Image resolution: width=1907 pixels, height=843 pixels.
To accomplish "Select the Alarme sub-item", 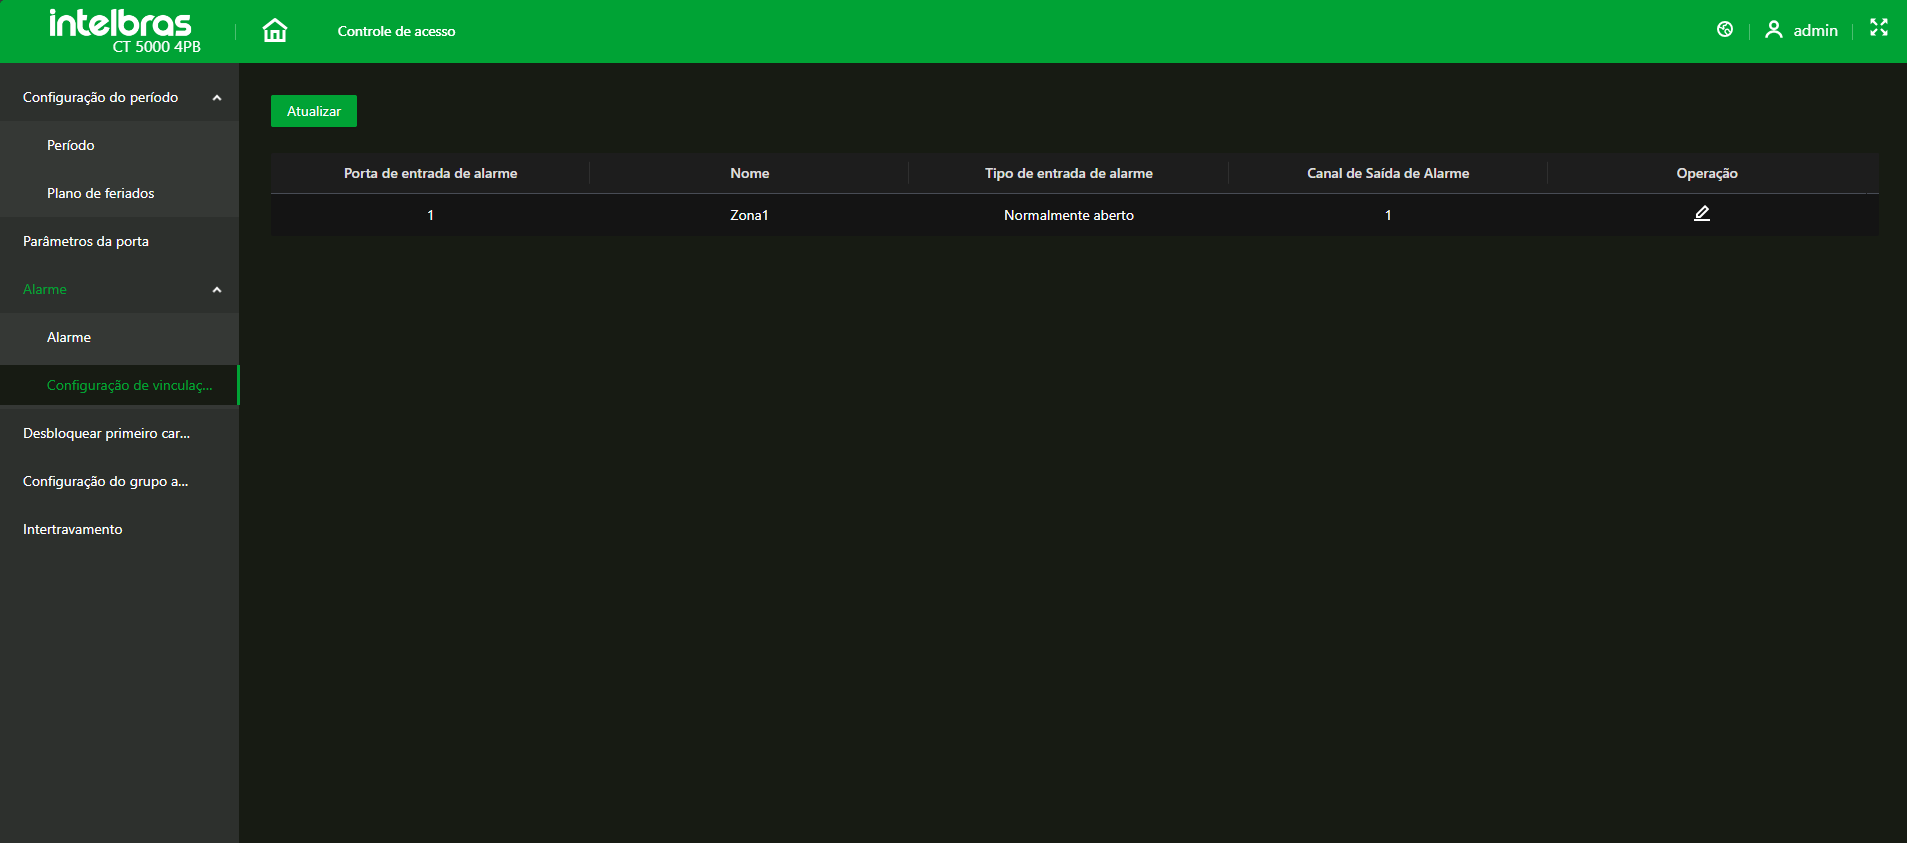I will (69, 338).
